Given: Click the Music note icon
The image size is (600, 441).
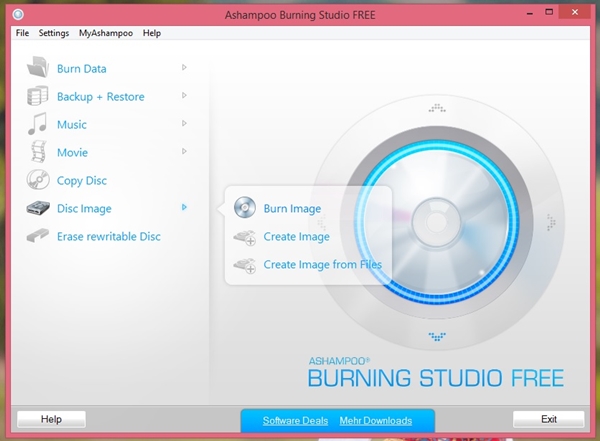Looking at the screenshot, I should (x=38, y=125).
